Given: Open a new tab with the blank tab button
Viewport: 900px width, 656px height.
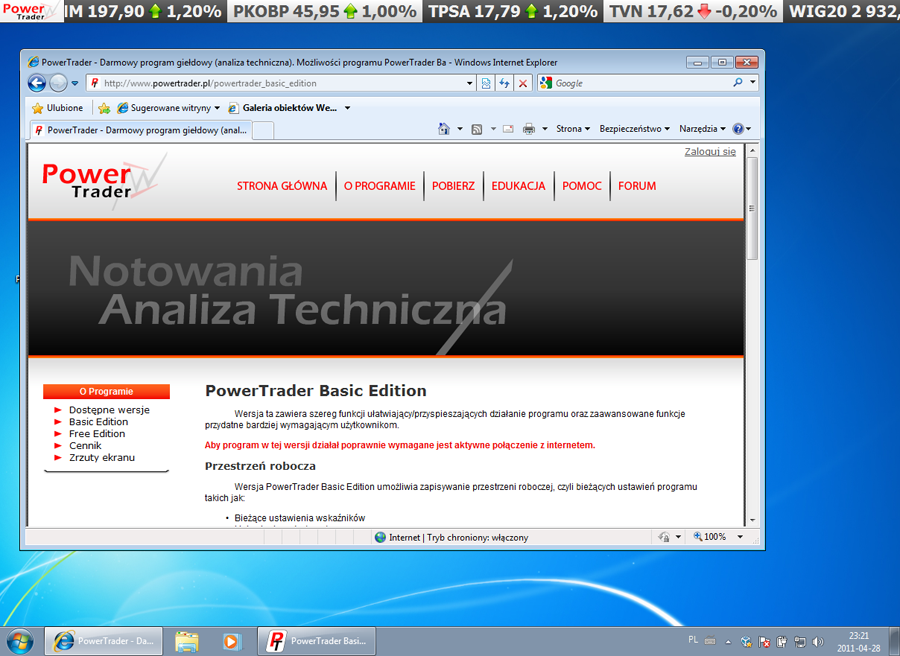Looking at the screenshot, I should [263, 131].
